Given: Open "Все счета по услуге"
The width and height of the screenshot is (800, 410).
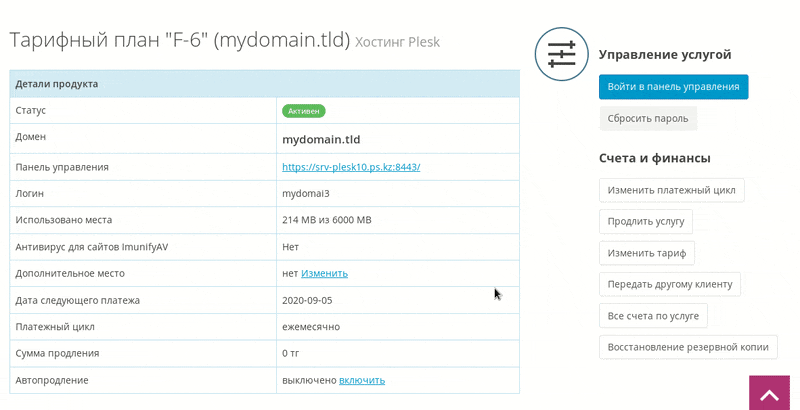Looking at the screenshot, I should pyautogui.click(x=653, y=316).
